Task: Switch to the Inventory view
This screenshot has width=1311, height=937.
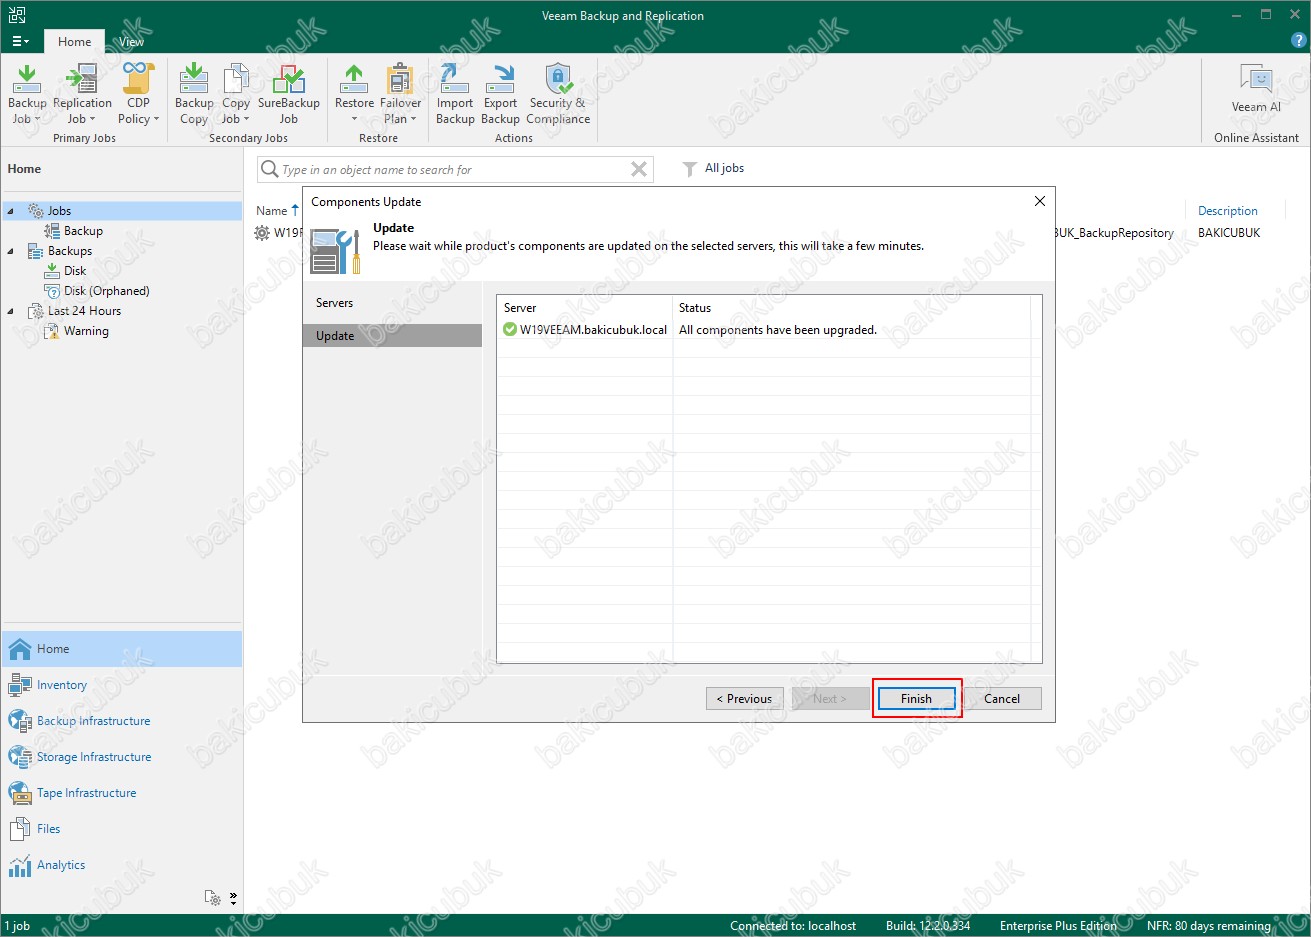Action: [122, 685]
